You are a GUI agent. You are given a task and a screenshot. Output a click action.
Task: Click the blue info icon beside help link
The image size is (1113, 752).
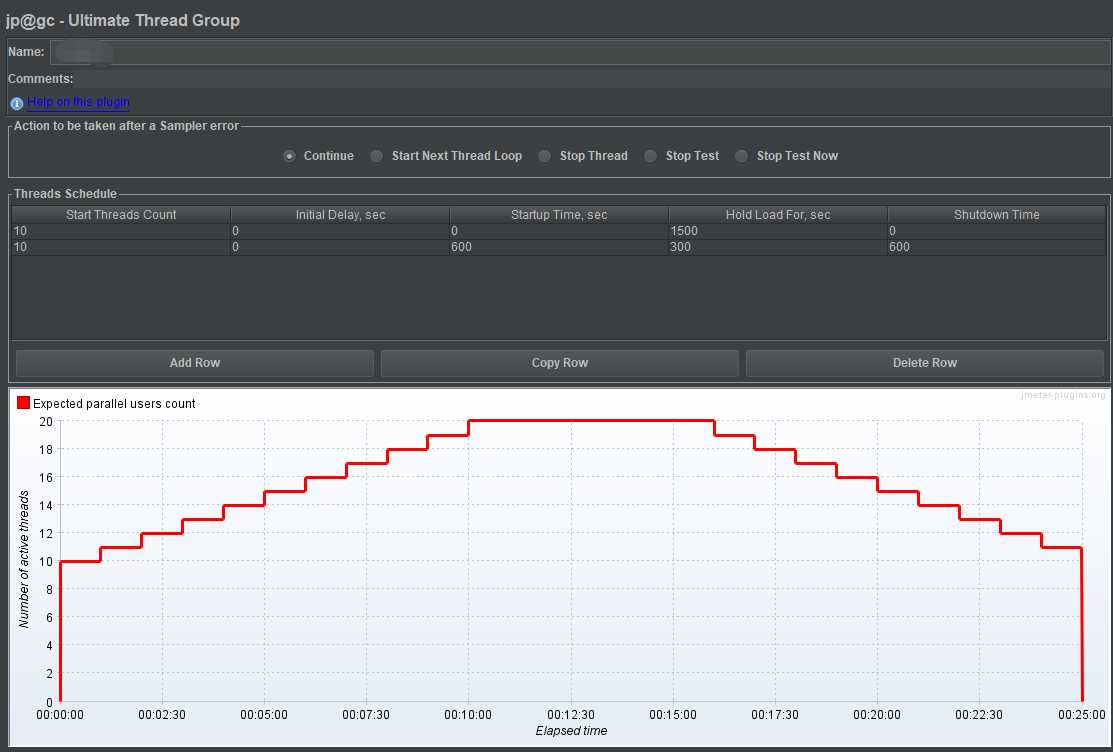17,104
